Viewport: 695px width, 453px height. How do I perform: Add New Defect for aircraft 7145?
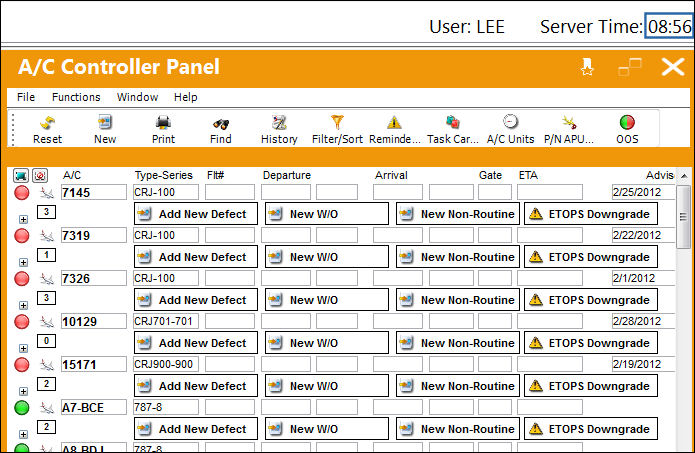coord(195,214)
